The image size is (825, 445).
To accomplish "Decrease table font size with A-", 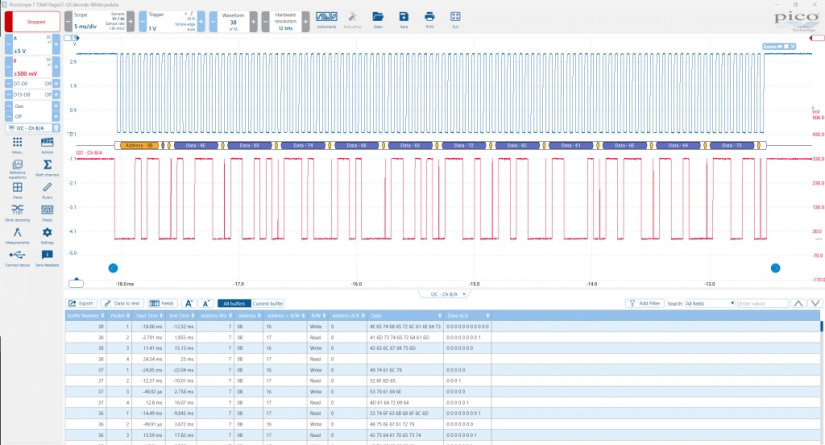I will pos(206,304).
